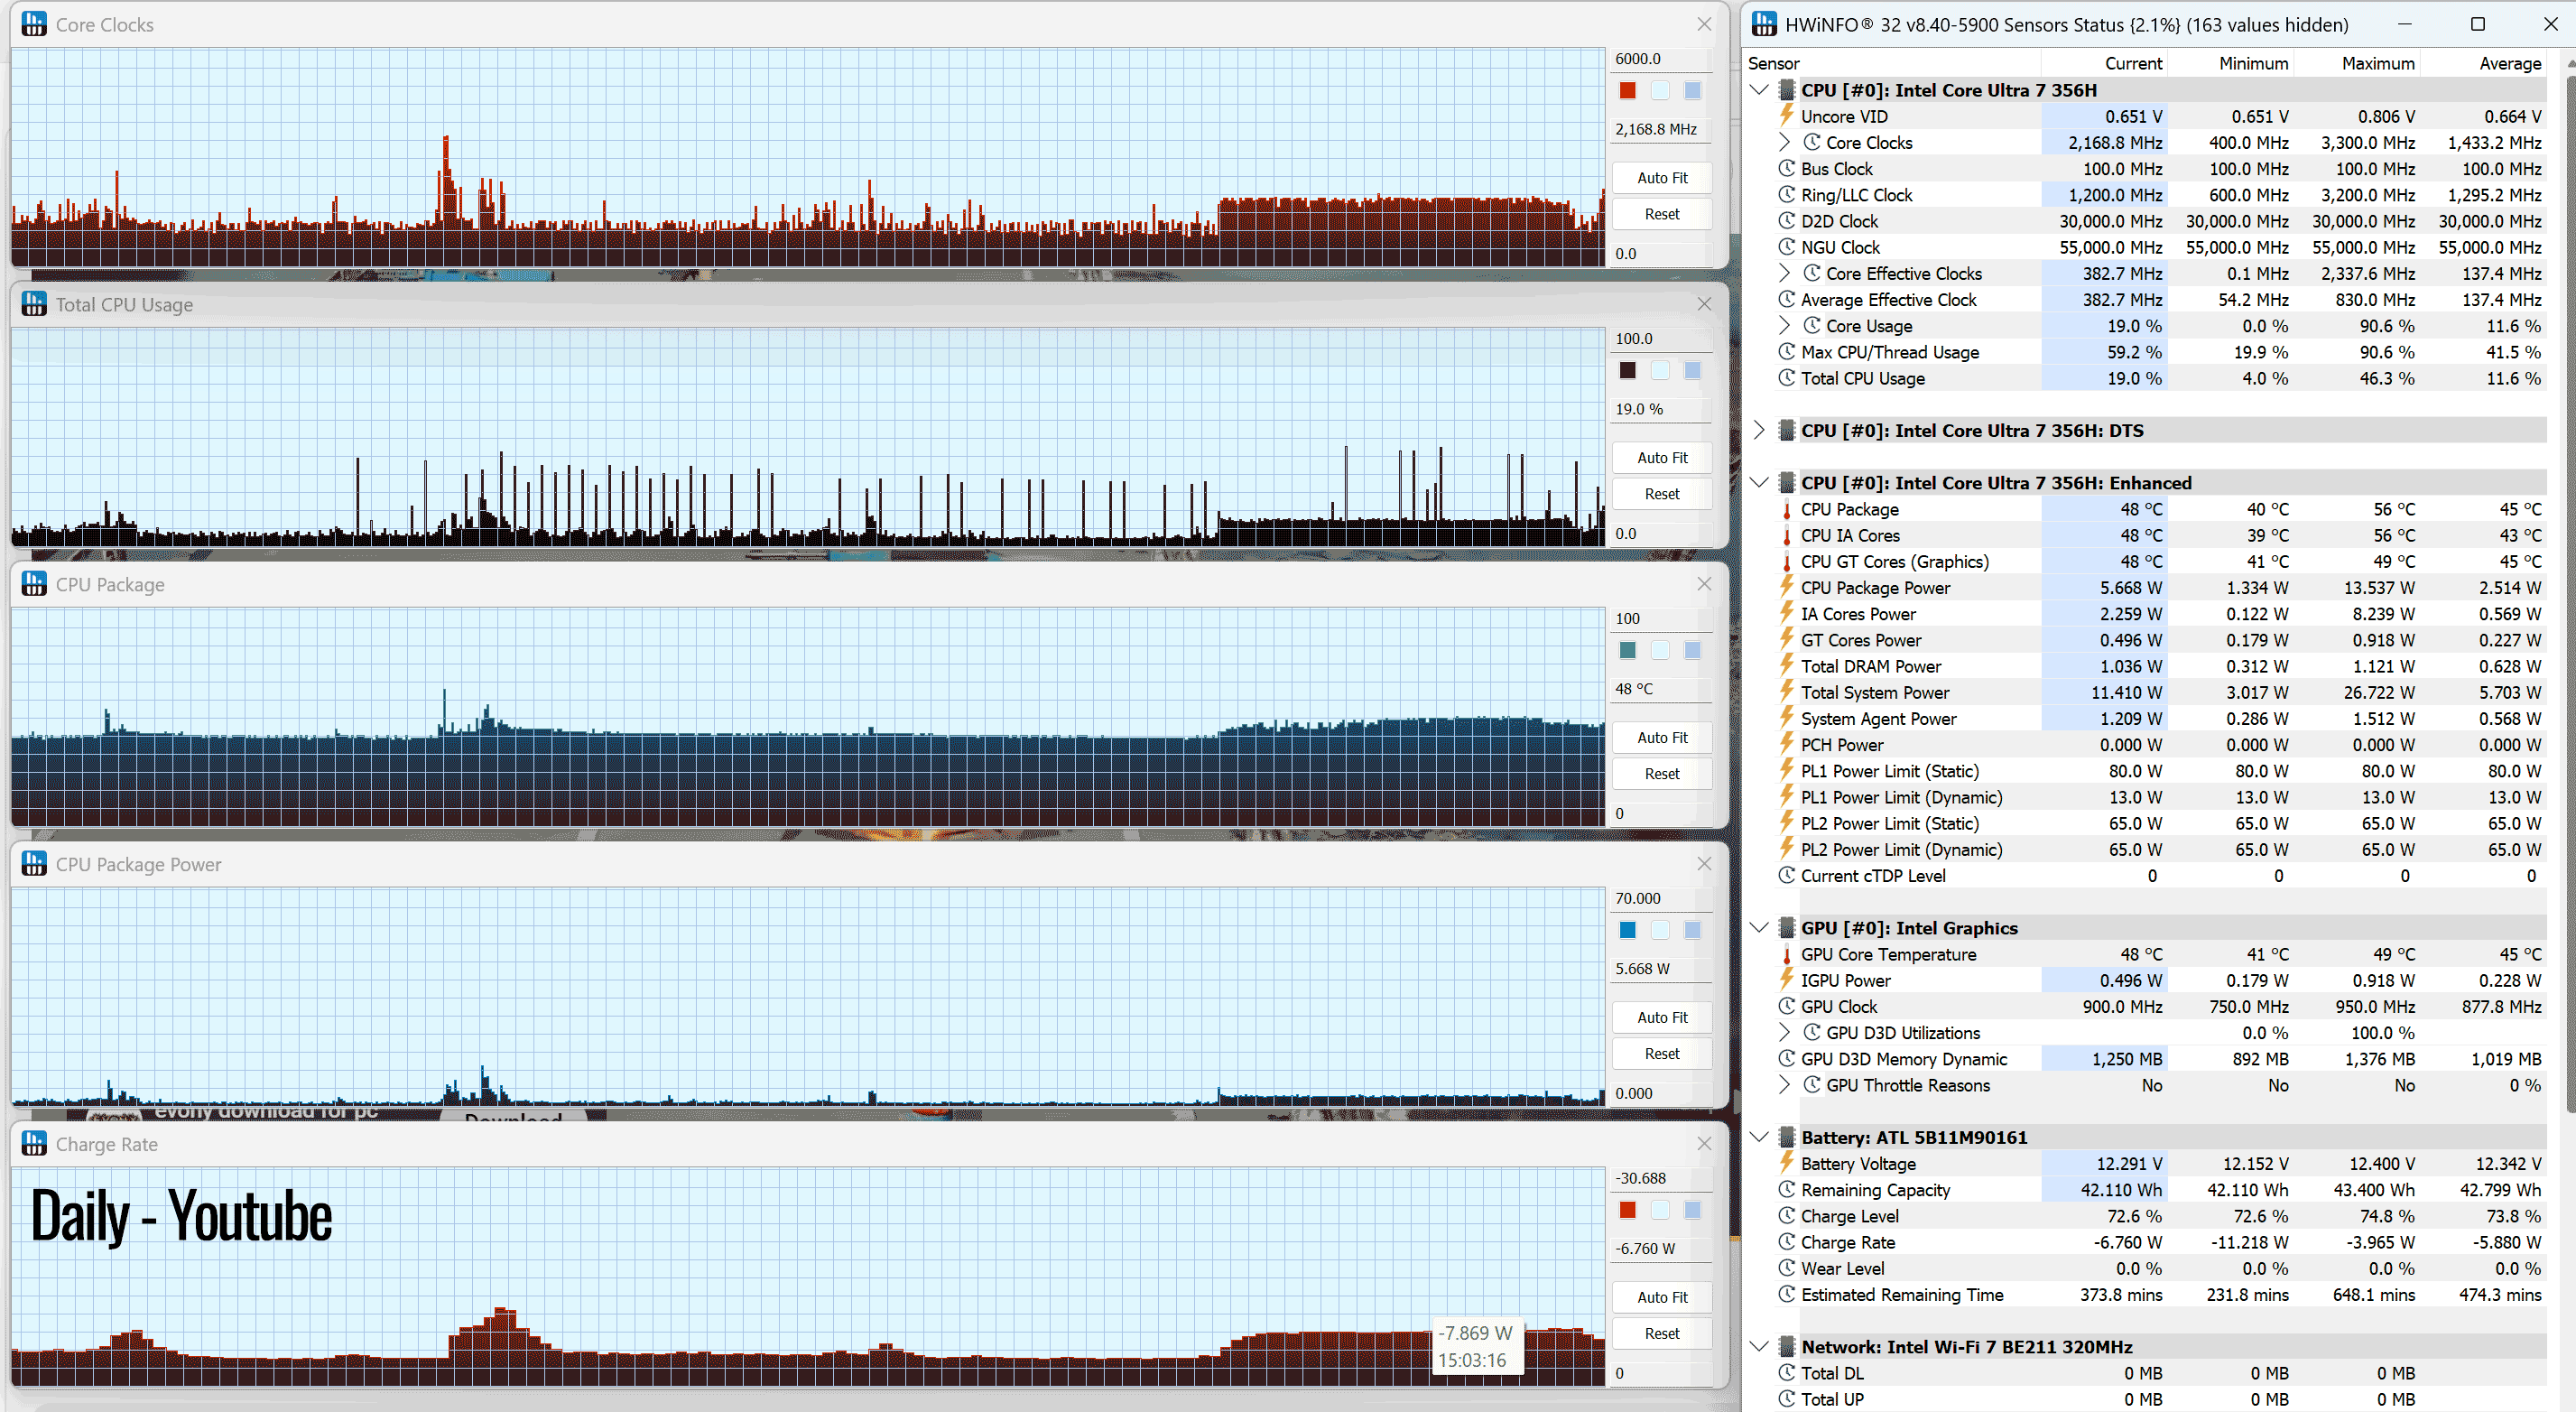Collapse the CPU [#0] Intel Core Ultra 7 356H group

(x=1760, y=90)
